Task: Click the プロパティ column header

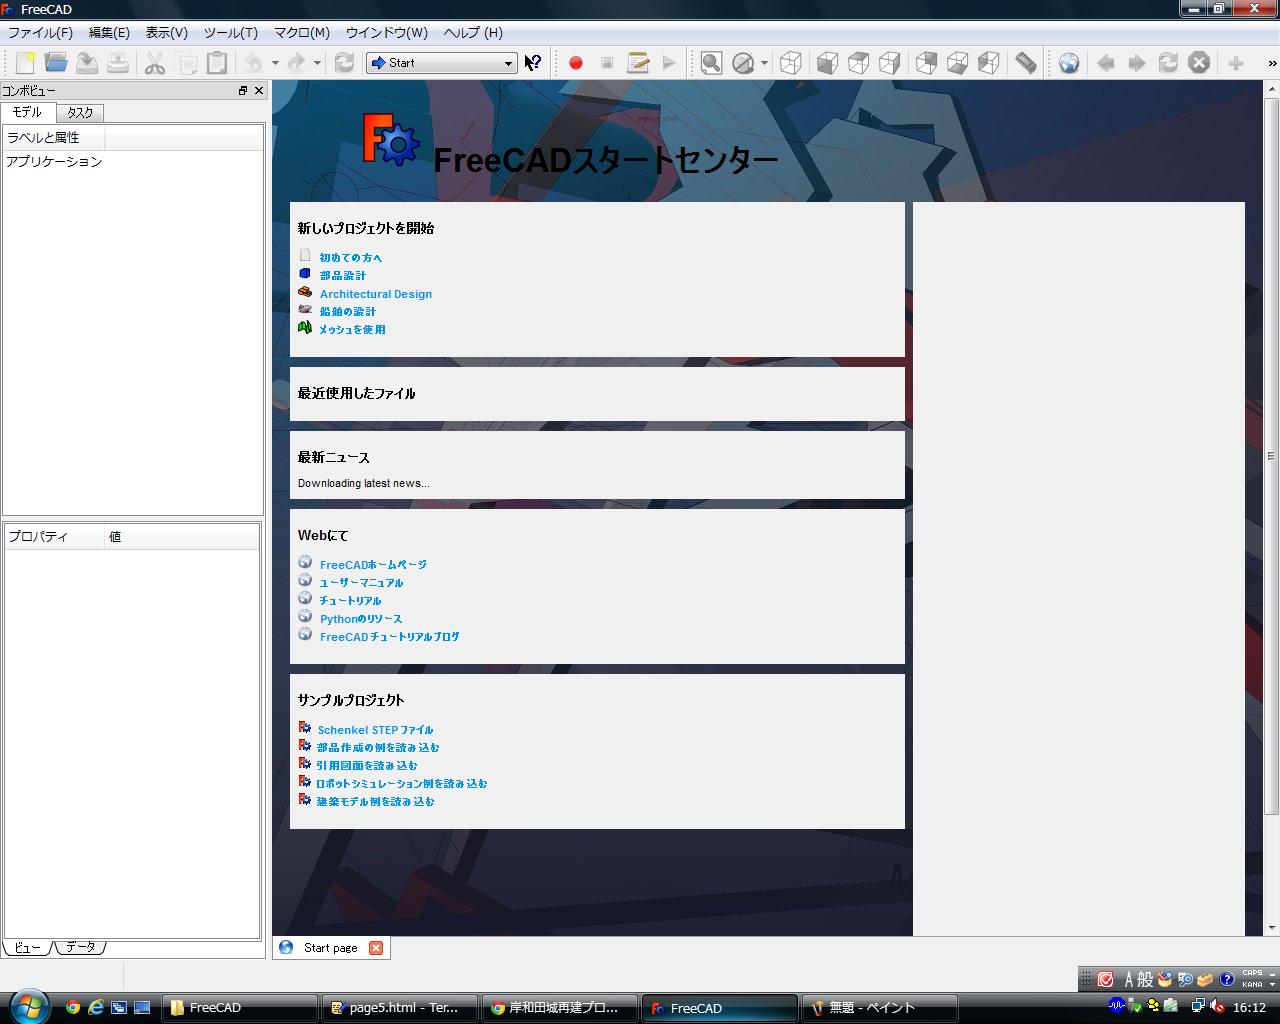Action: 54,537
